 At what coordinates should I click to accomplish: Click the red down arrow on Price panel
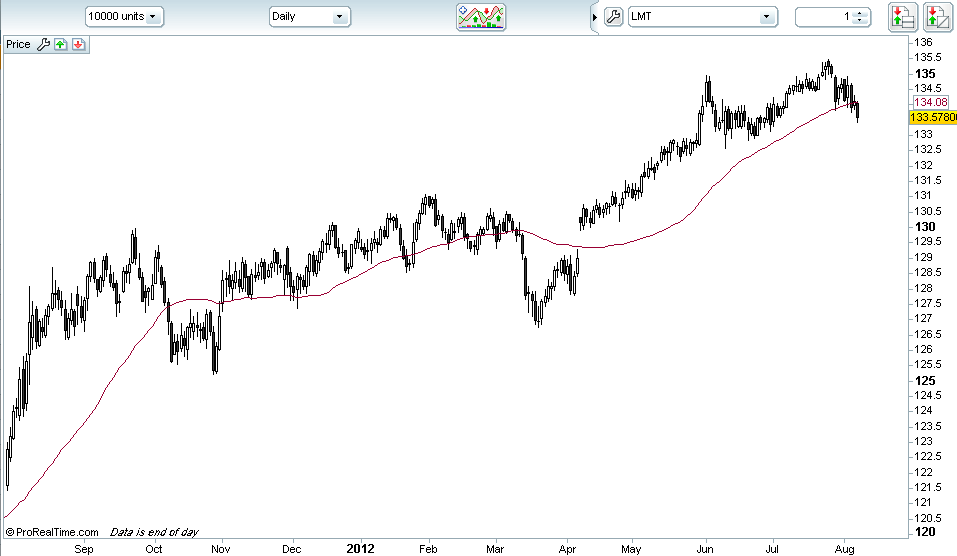[x=78, y=45]
